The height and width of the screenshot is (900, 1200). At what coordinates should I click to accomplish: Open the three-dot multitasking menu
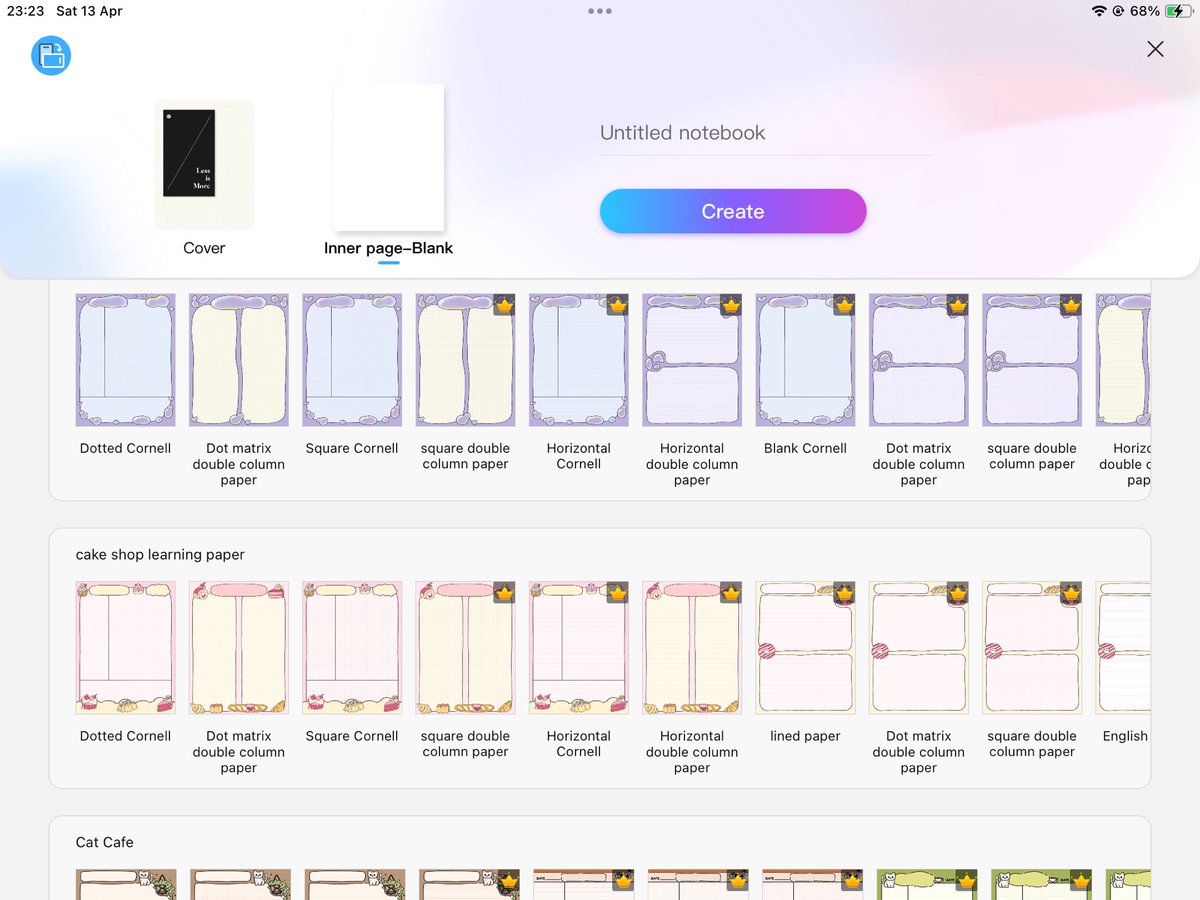(x=600, y=11)
